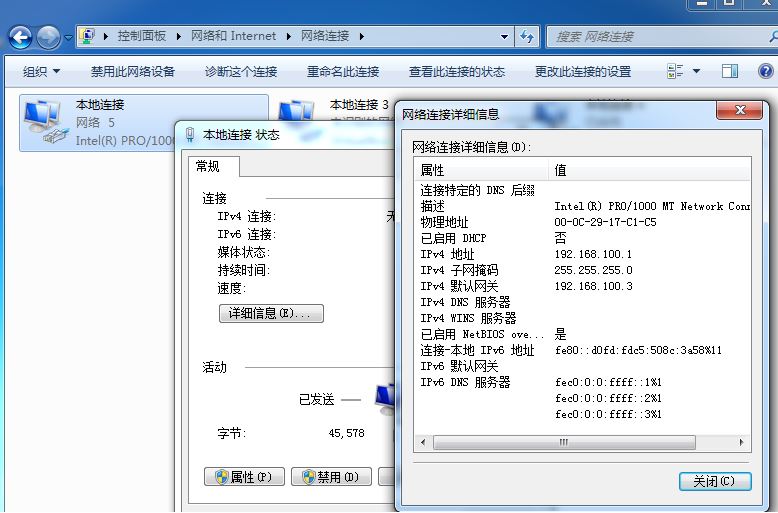The image size is (778, 513).
Task: Open the 组织 menu
Action: (x=42, y=71)
